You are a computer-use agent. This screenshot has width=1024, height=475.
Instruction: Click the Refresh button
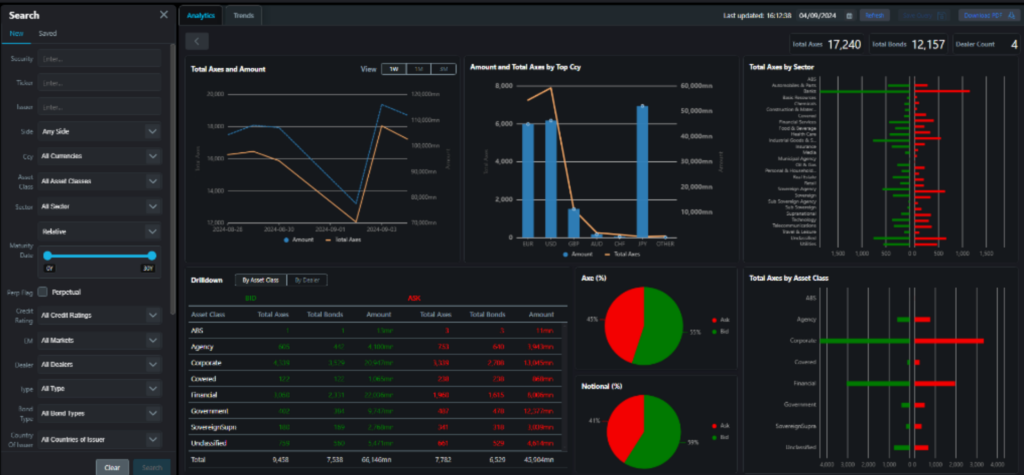click(x=874, y=16)
